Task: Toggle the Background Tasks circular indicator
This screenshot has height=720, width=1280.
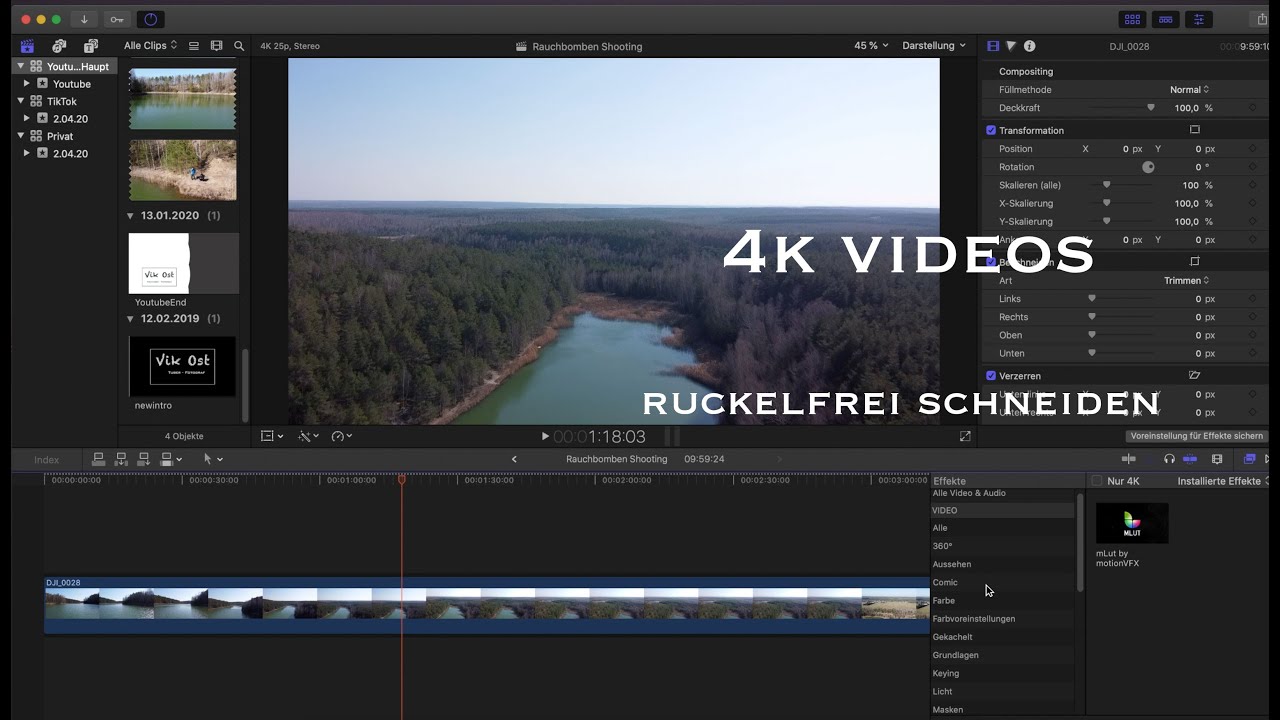Action: 151,19
